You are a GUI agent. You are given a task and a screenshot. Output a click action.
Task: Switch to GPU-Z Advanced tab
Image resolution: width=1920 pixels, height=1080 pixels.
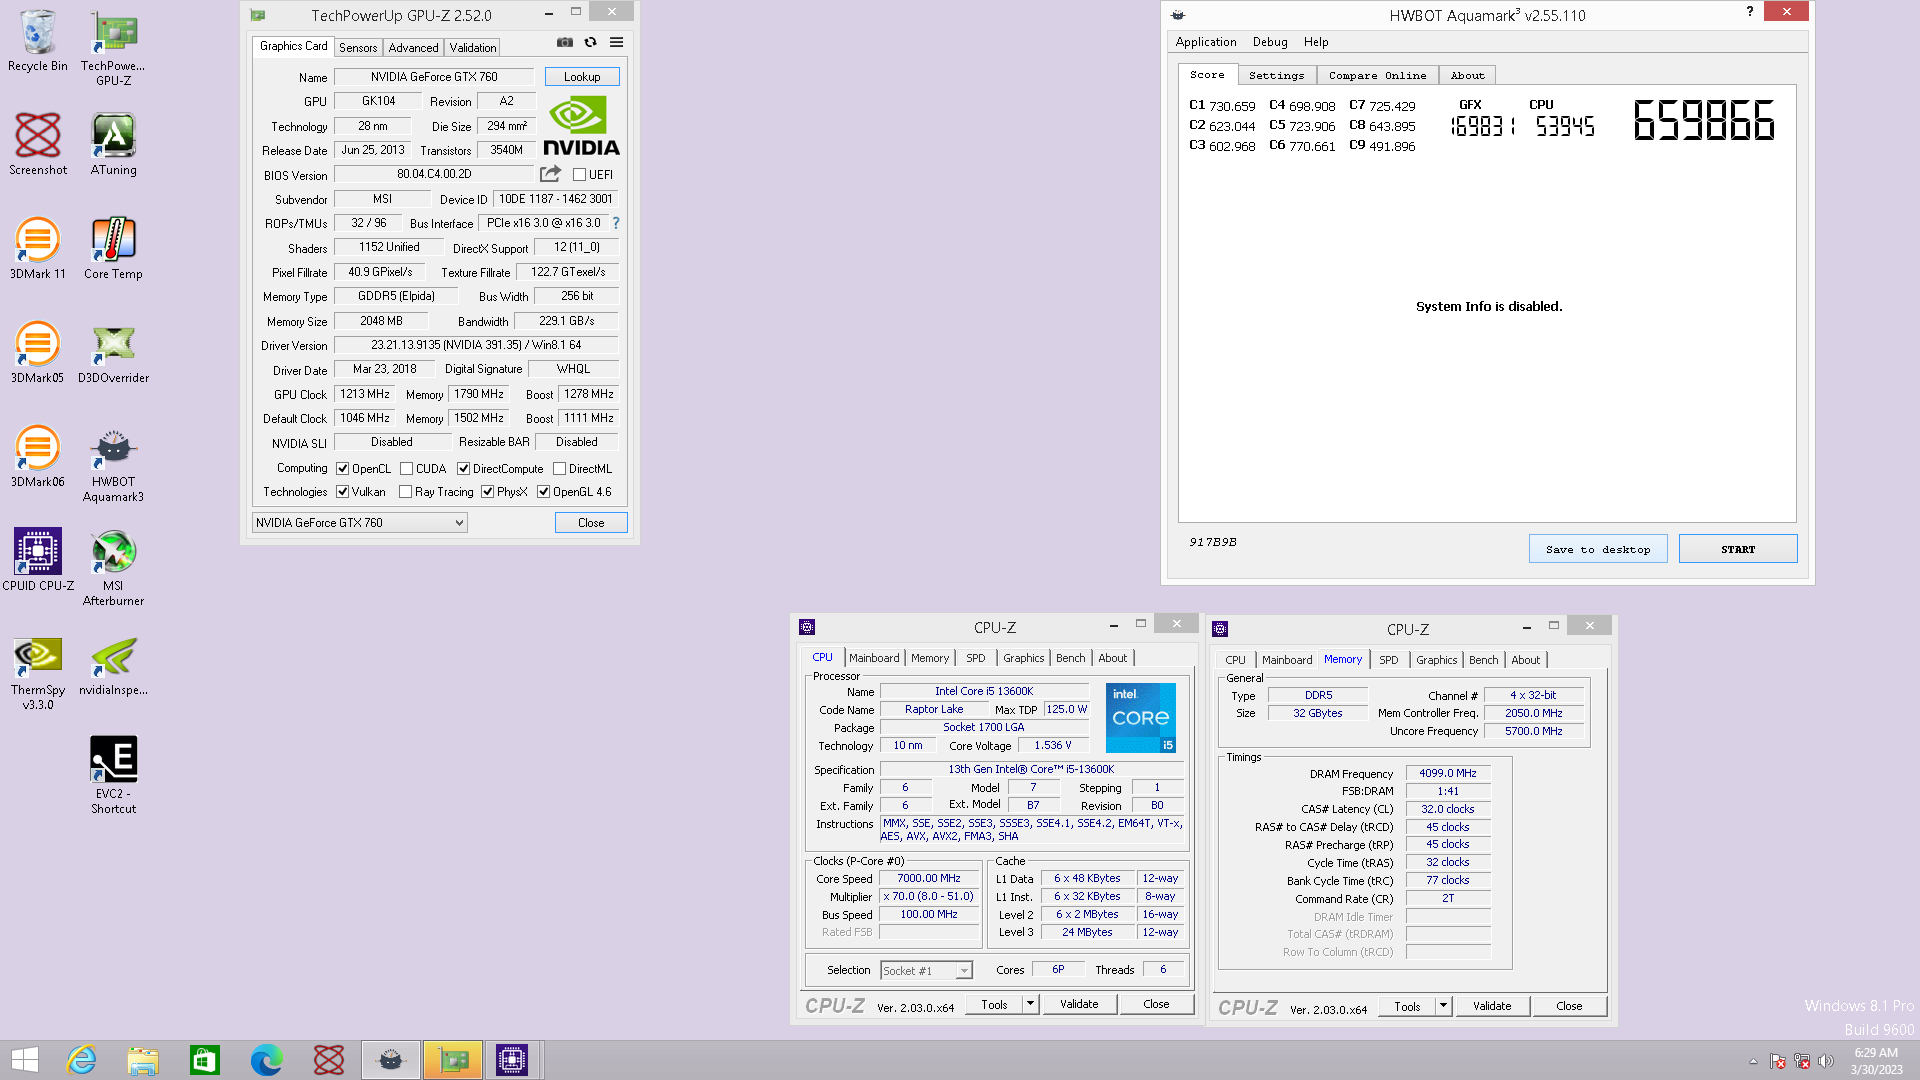[x=413, y=47]
